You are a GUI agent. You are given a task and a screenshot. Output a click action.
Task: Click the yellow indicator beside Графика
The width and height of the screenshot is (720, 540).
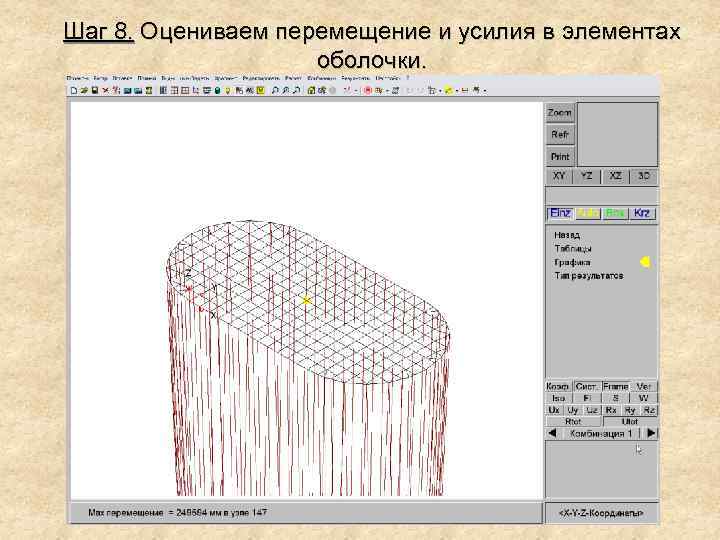pos(645,262)
